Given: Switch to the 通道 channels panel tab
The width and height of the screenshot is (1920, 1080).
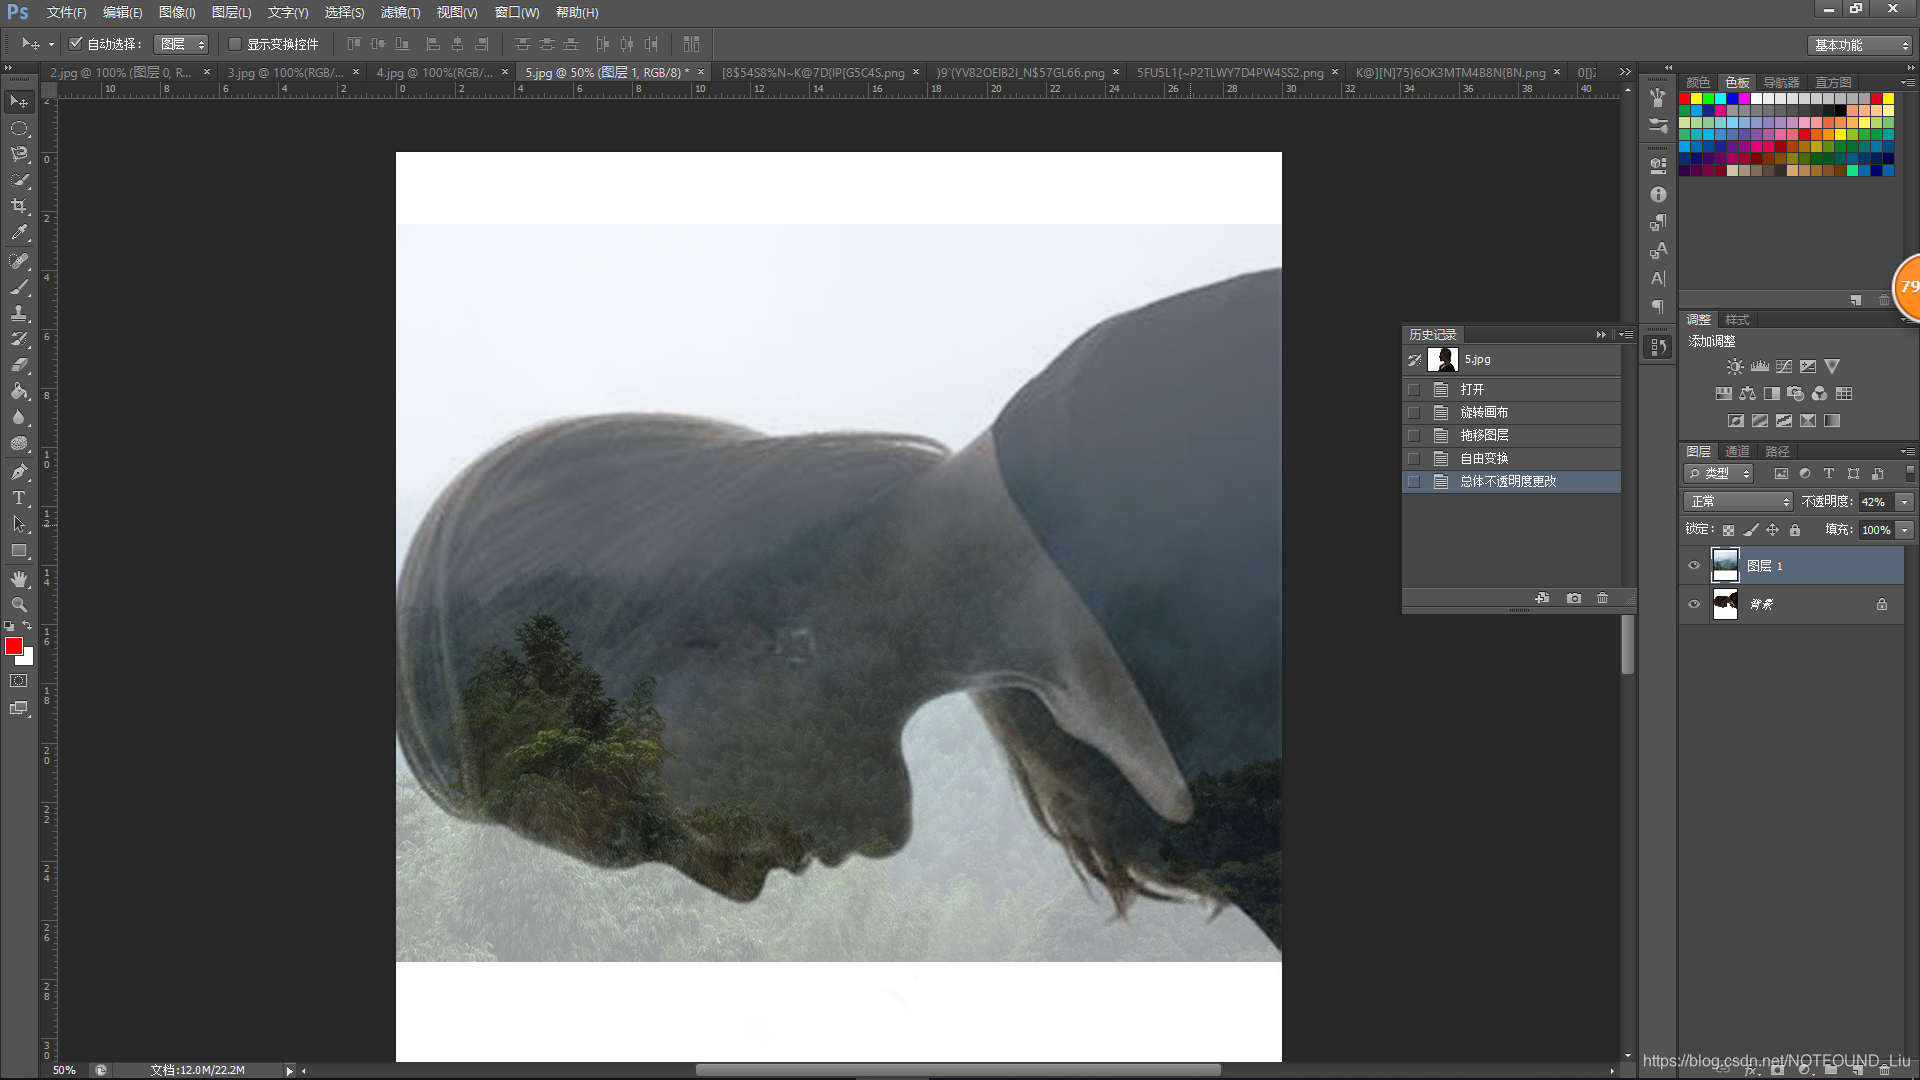Looking at the screenshot, I should 1738,452.
